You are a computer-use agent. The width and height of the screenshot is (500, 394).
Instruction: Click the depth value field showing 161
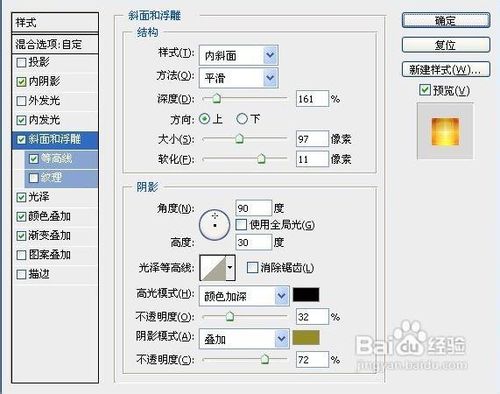312,99
